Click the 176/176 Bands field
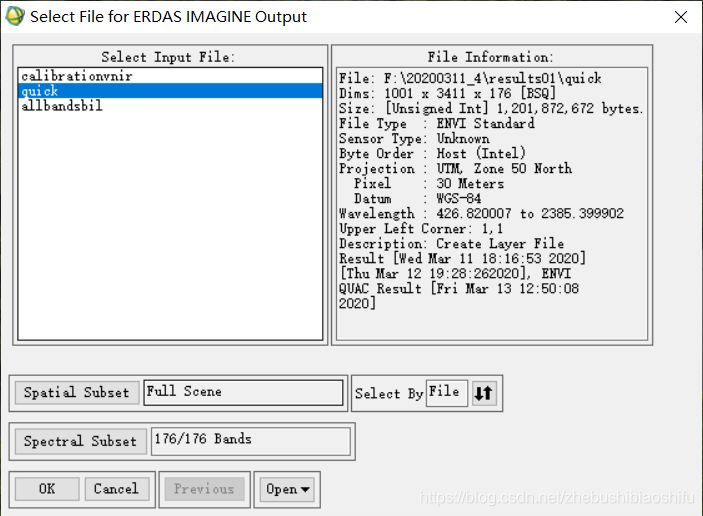Image resolution: width=703 pixels, height=516 pixels. click(x=251, y=441)
